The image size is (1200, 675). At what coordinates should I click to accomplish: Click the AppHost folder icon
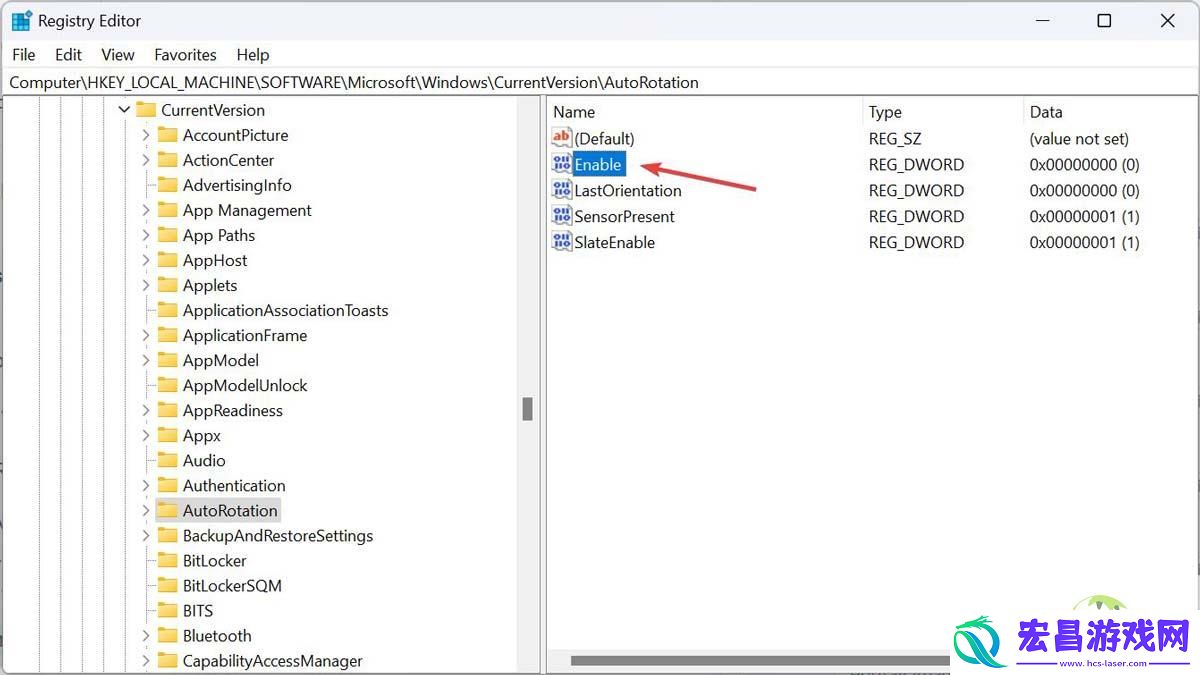(167, 260)
